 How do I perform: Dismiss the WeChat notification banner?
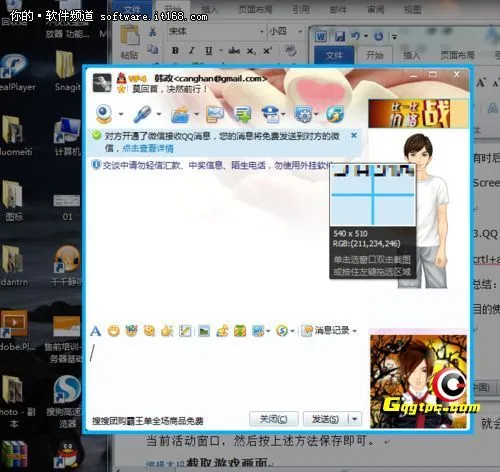click(354, 135)
